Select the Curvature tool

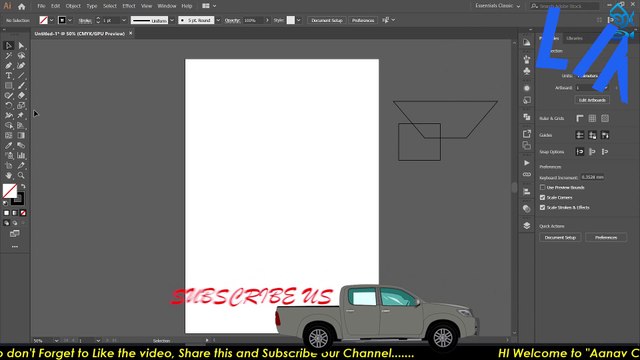point(21,66)
